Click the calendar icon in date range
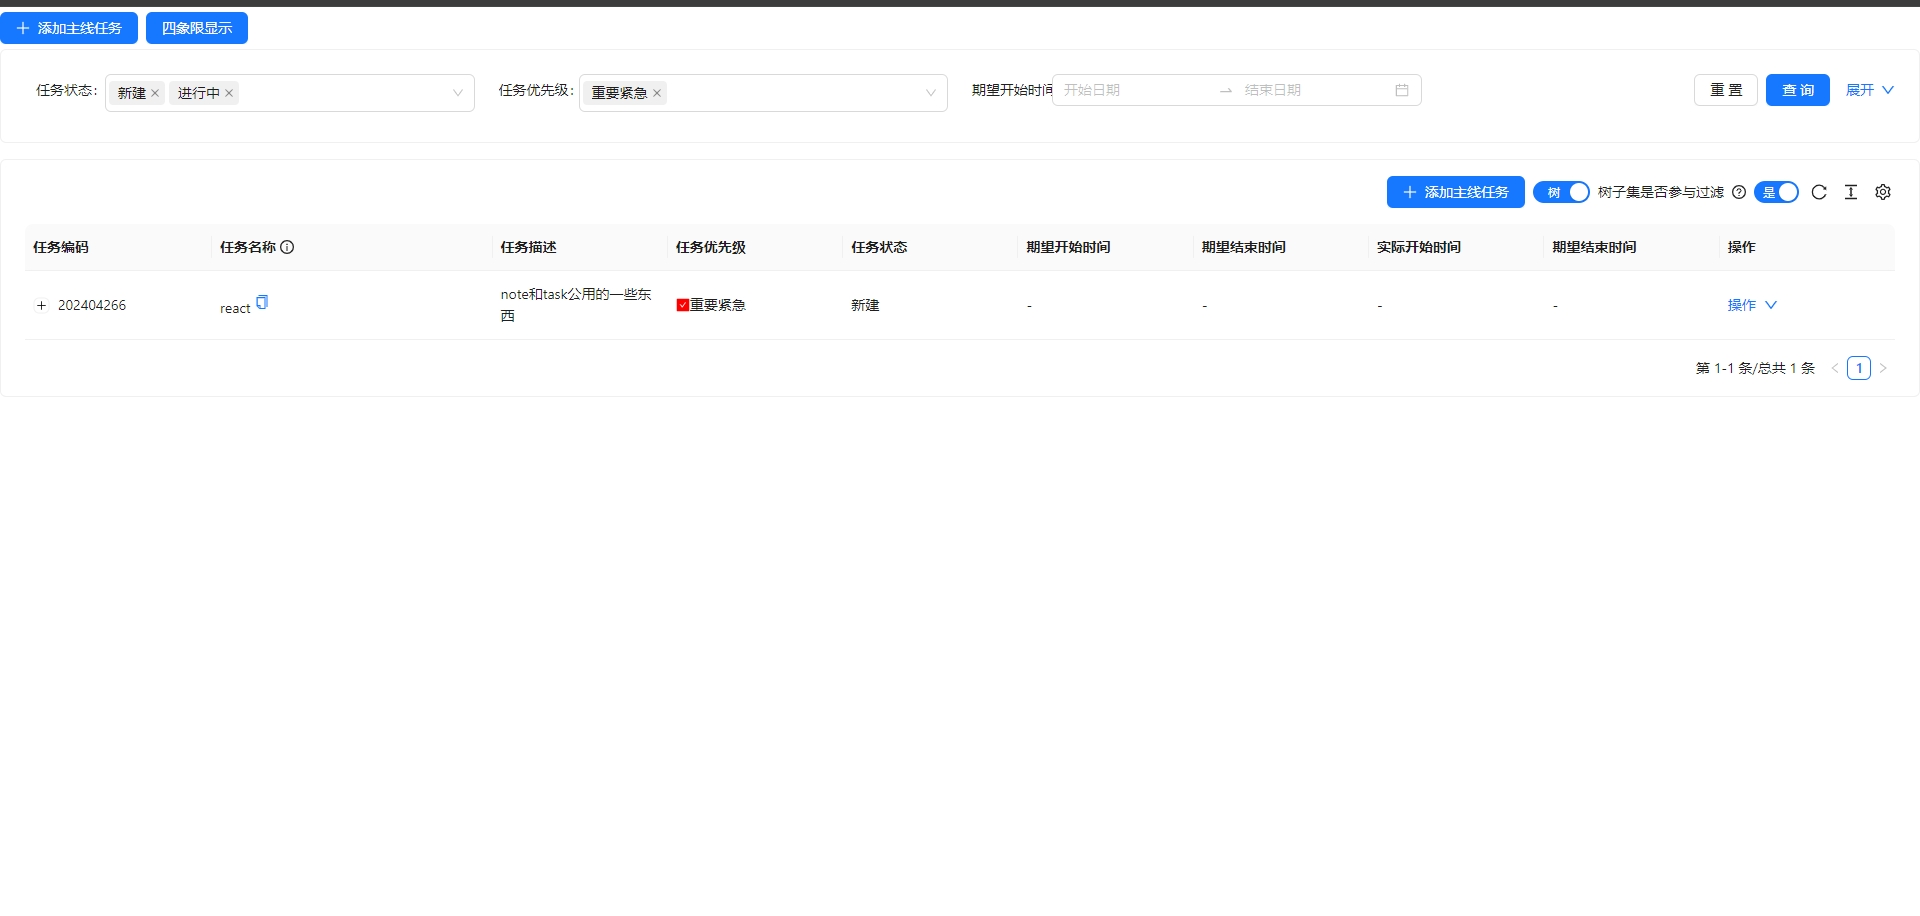This screenshot has width=1920, height=916. pyautogui.click(x=1402, y=90)
